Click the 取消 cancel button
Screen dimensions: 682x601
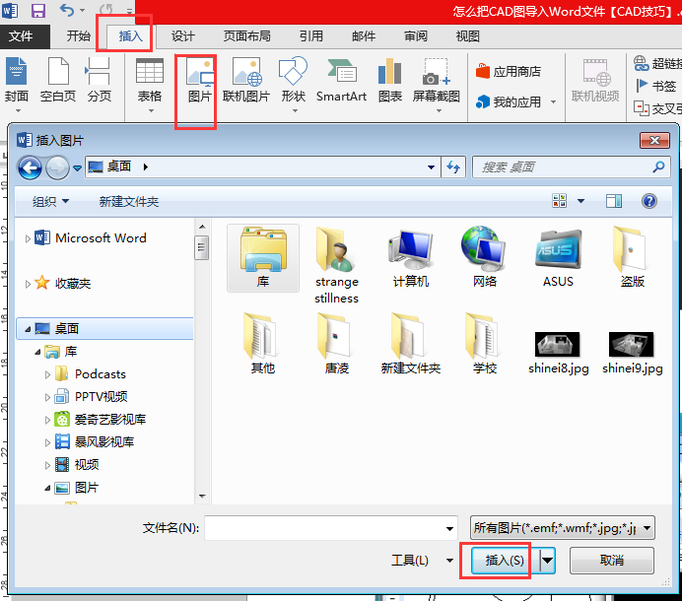(x=612, y=561)
